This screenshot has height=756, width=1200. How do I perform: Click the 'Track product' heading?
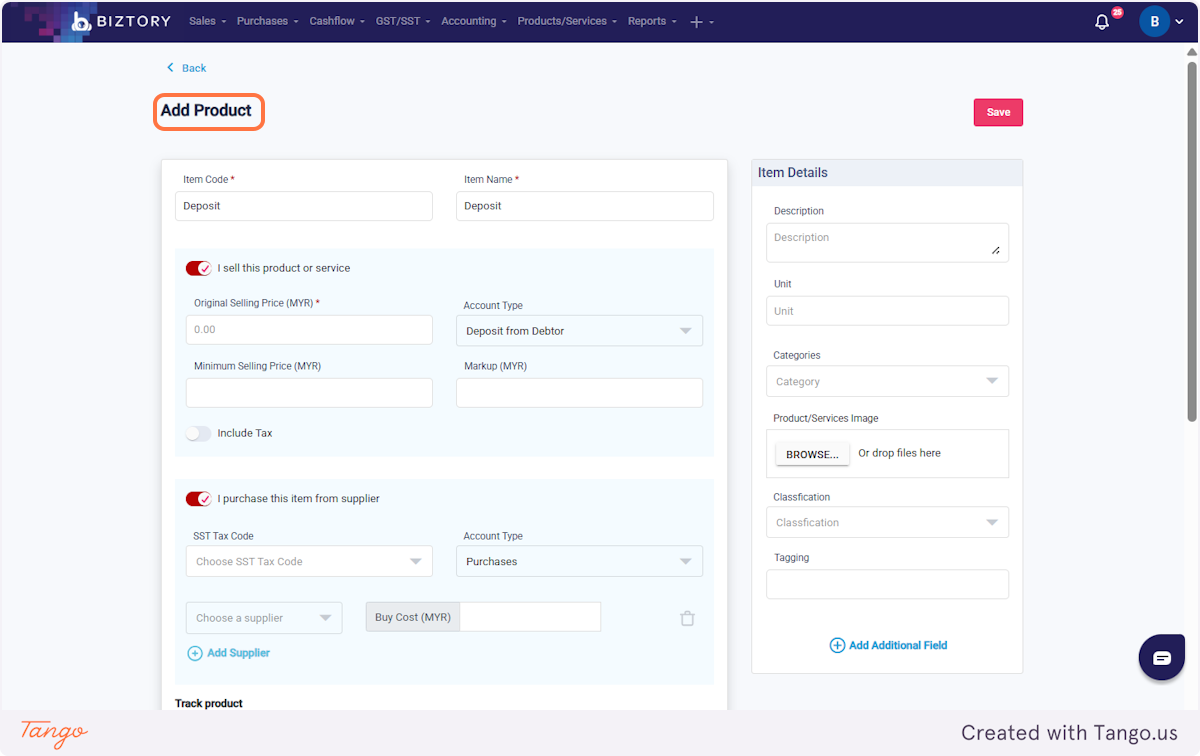209,703
